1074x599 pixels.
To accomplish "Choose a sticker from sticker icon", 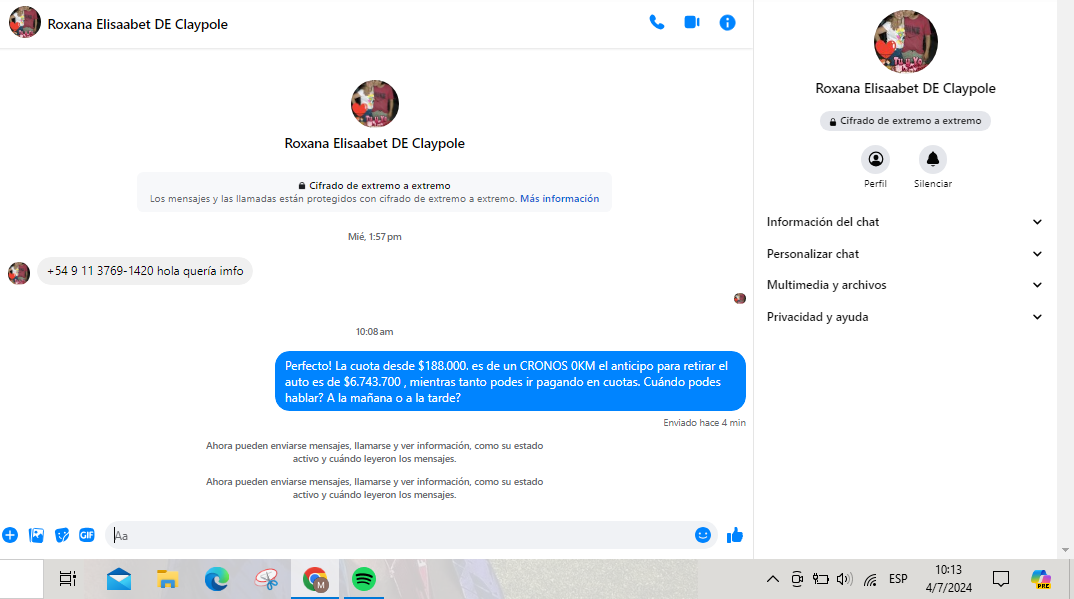I will [x=62, y=535].
